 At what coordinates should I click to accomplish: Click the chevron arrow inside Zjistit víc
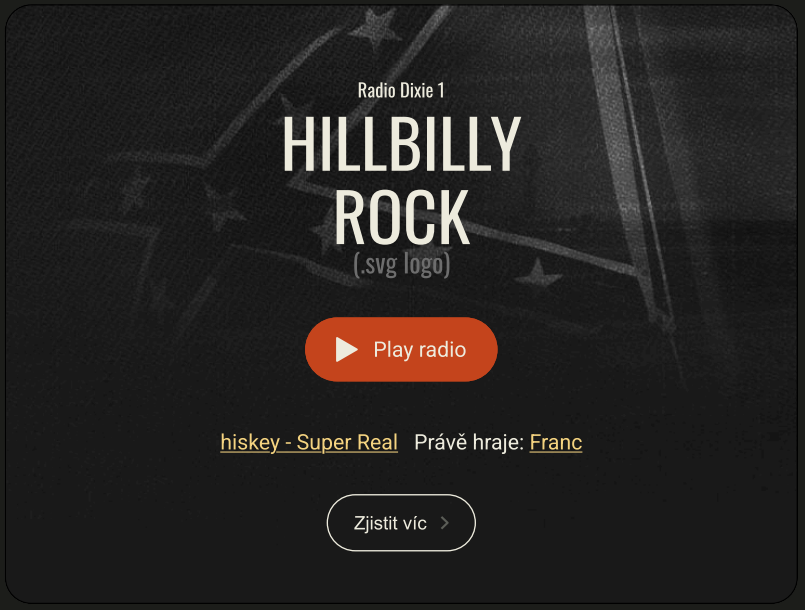tap(445, 523)
